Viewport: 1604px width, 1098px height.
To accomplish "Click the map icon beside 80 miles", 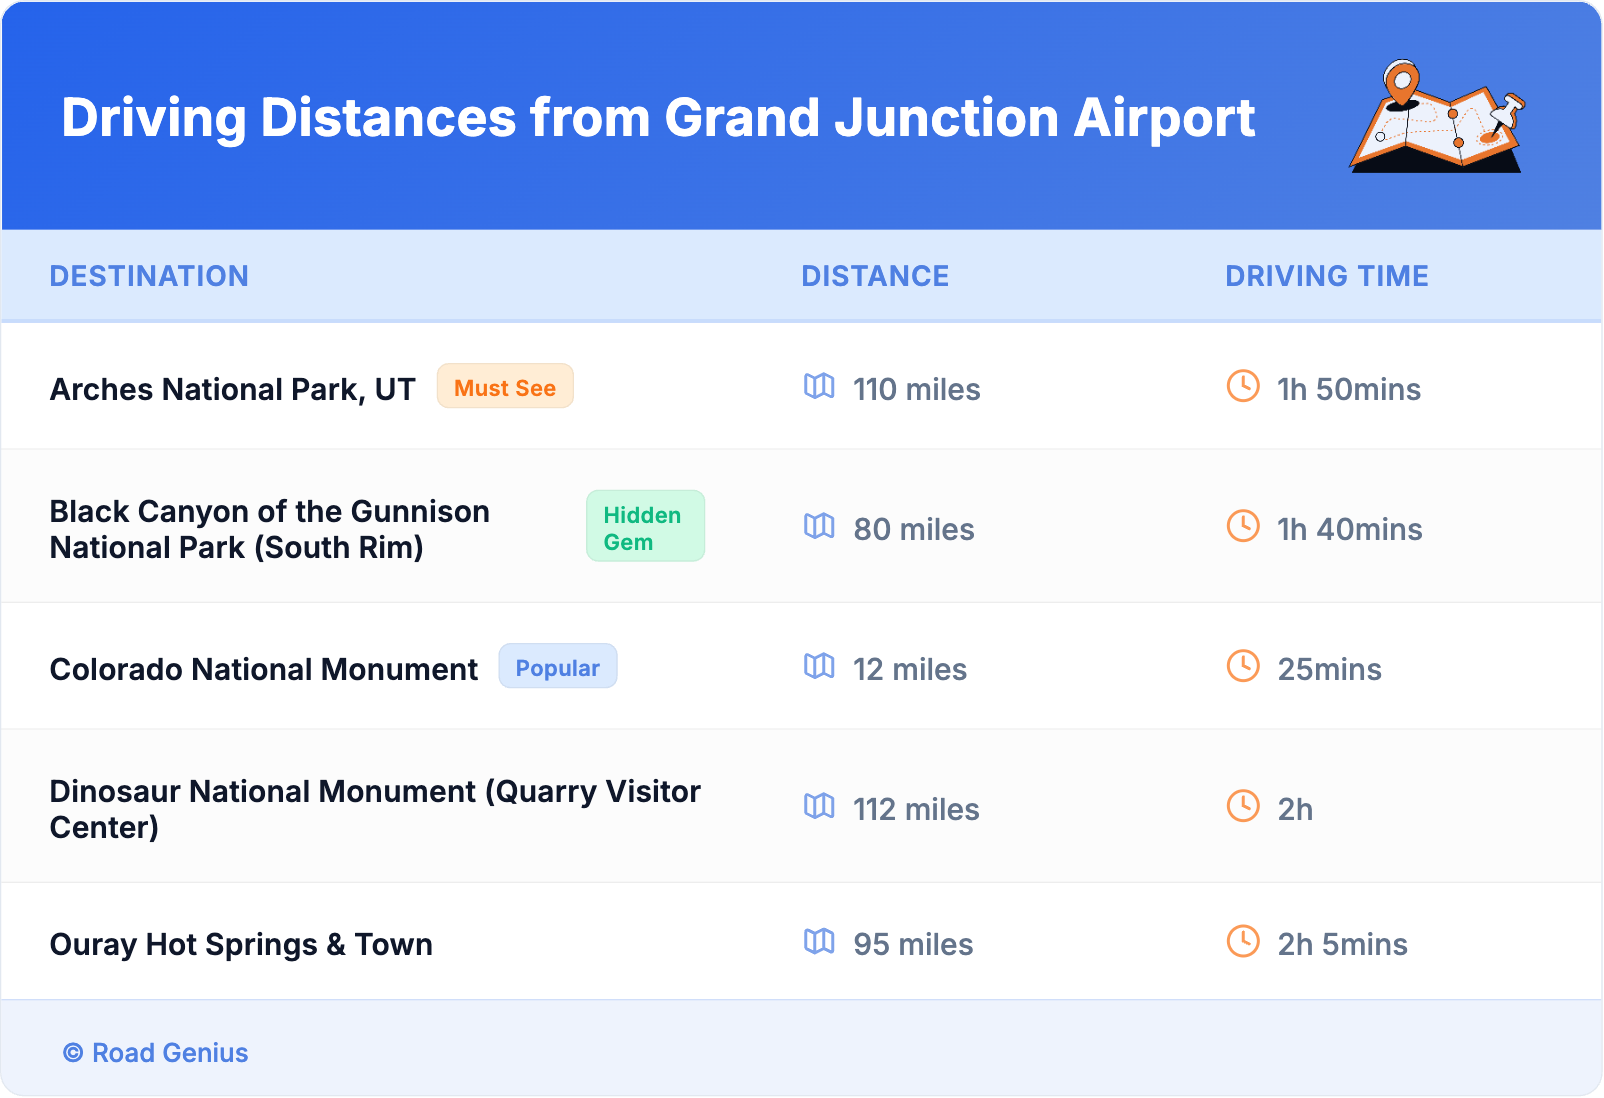I will 819,526.
